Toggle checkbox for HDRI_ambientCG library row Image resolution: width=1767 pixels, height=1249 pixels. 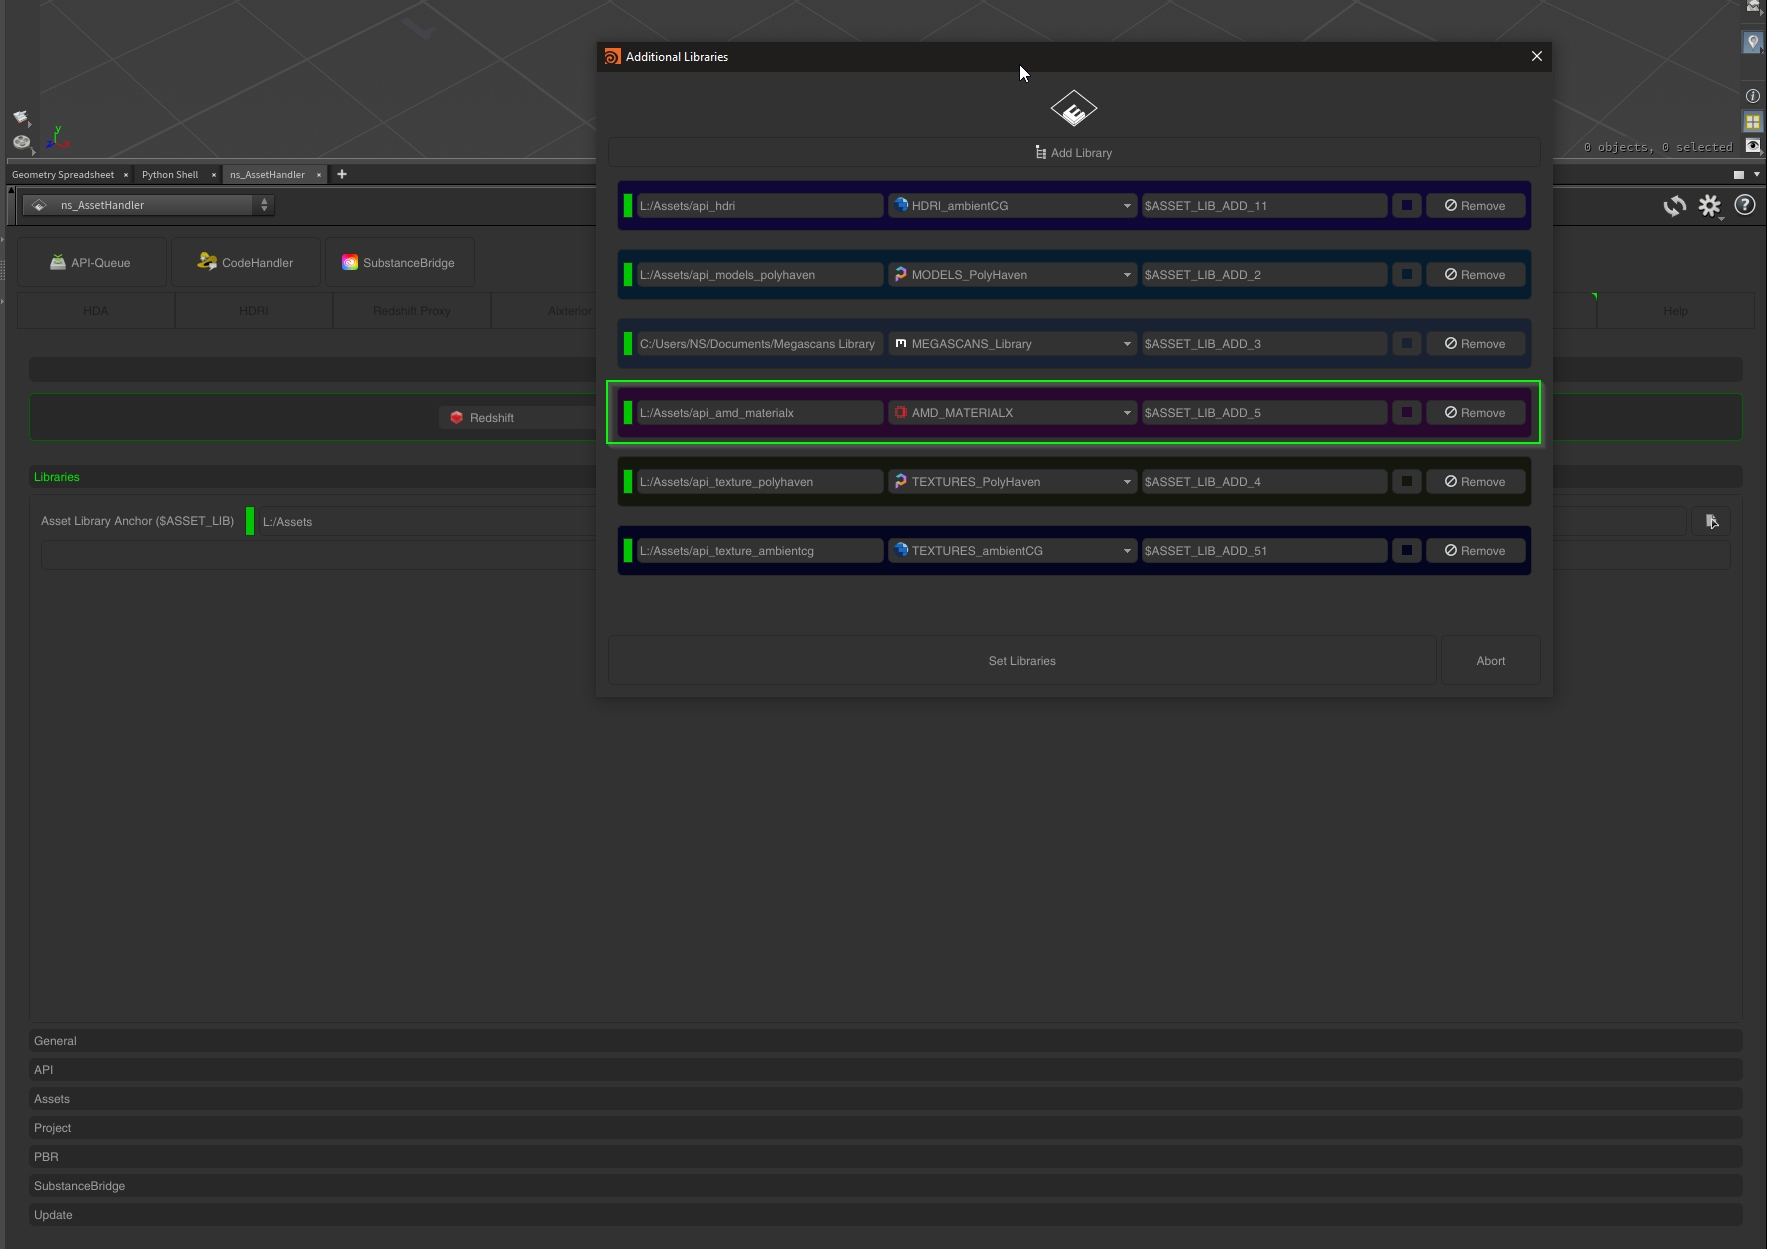(x=1406, y=206)
